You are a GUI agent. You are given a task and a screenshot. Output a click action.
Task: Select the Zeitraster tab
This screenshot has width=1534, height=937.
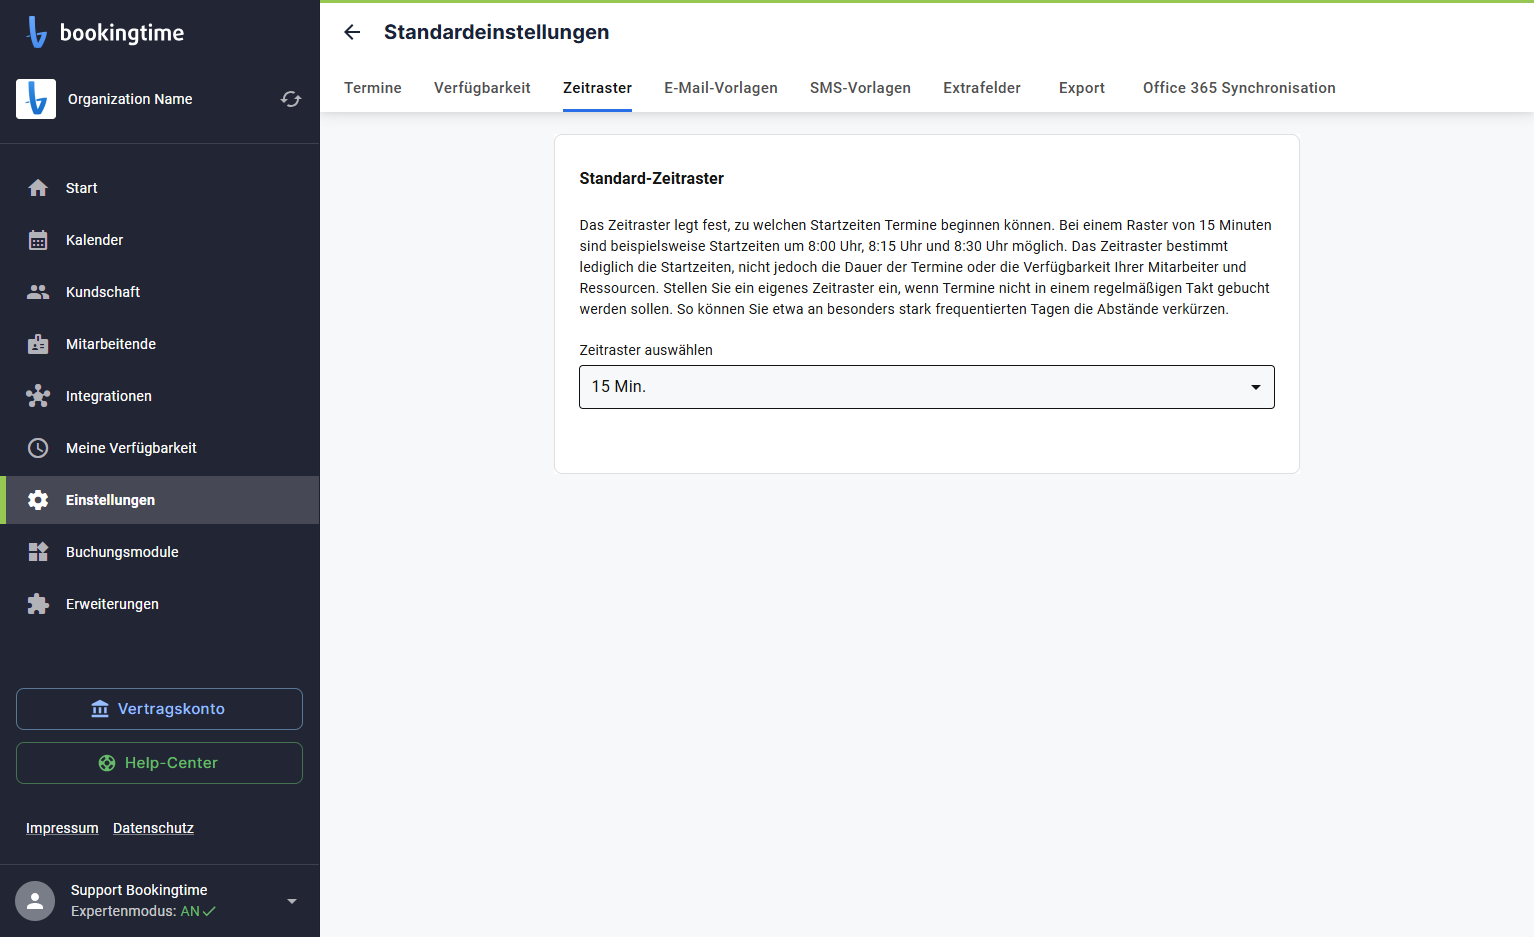pos(597,88)
